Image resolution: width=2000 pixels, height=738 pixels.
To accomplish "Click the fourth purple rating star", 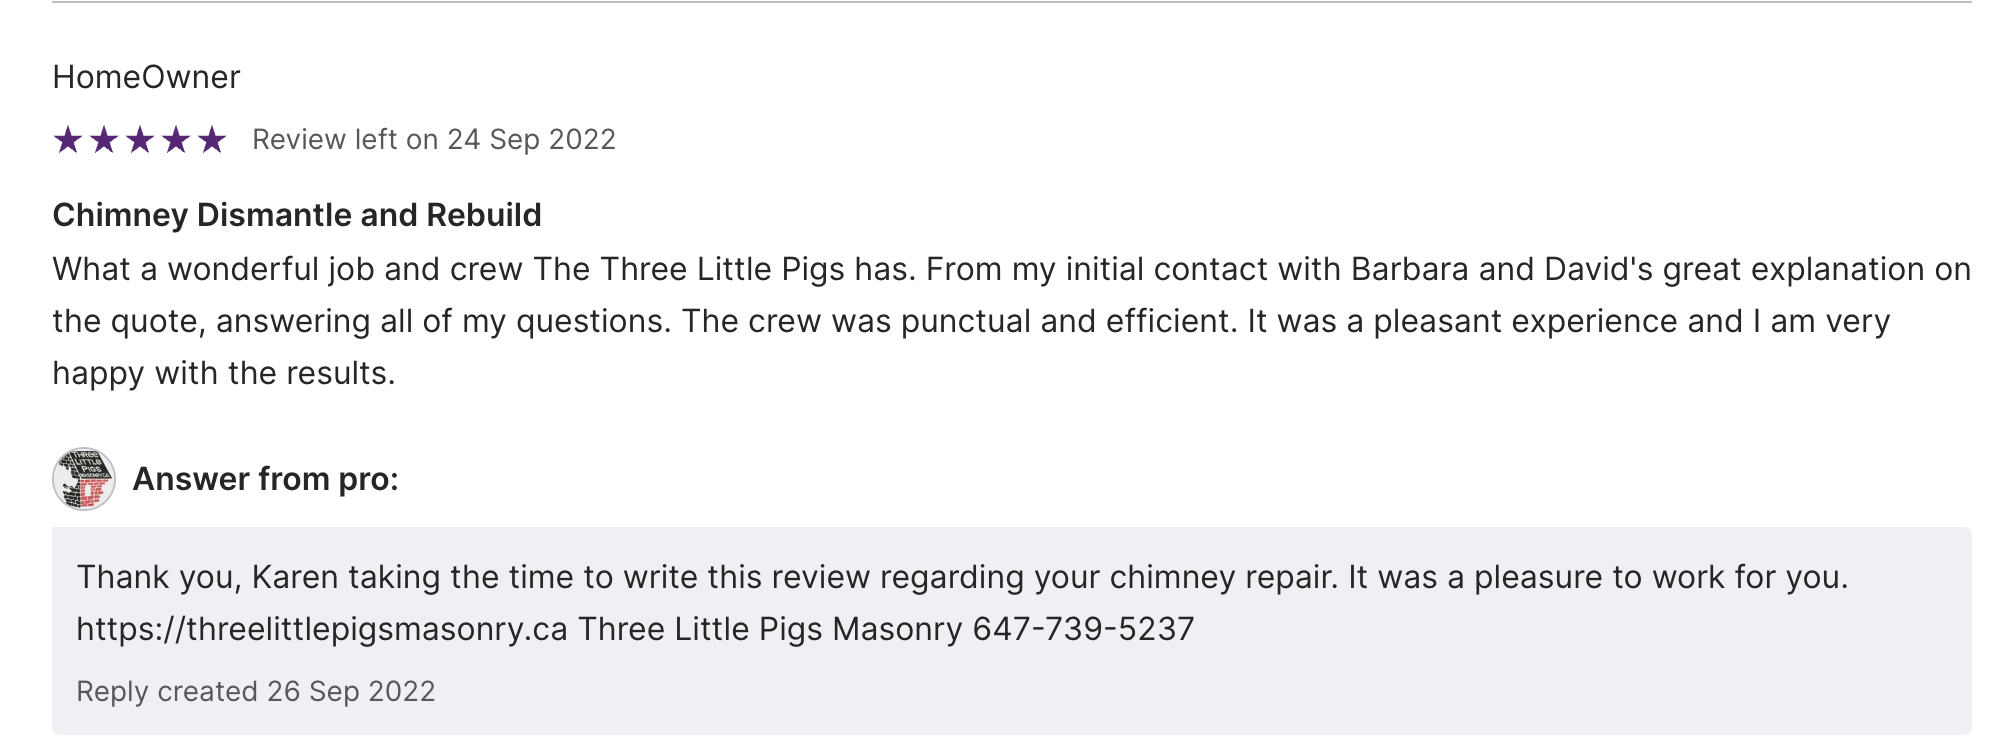I will [176, 140].
